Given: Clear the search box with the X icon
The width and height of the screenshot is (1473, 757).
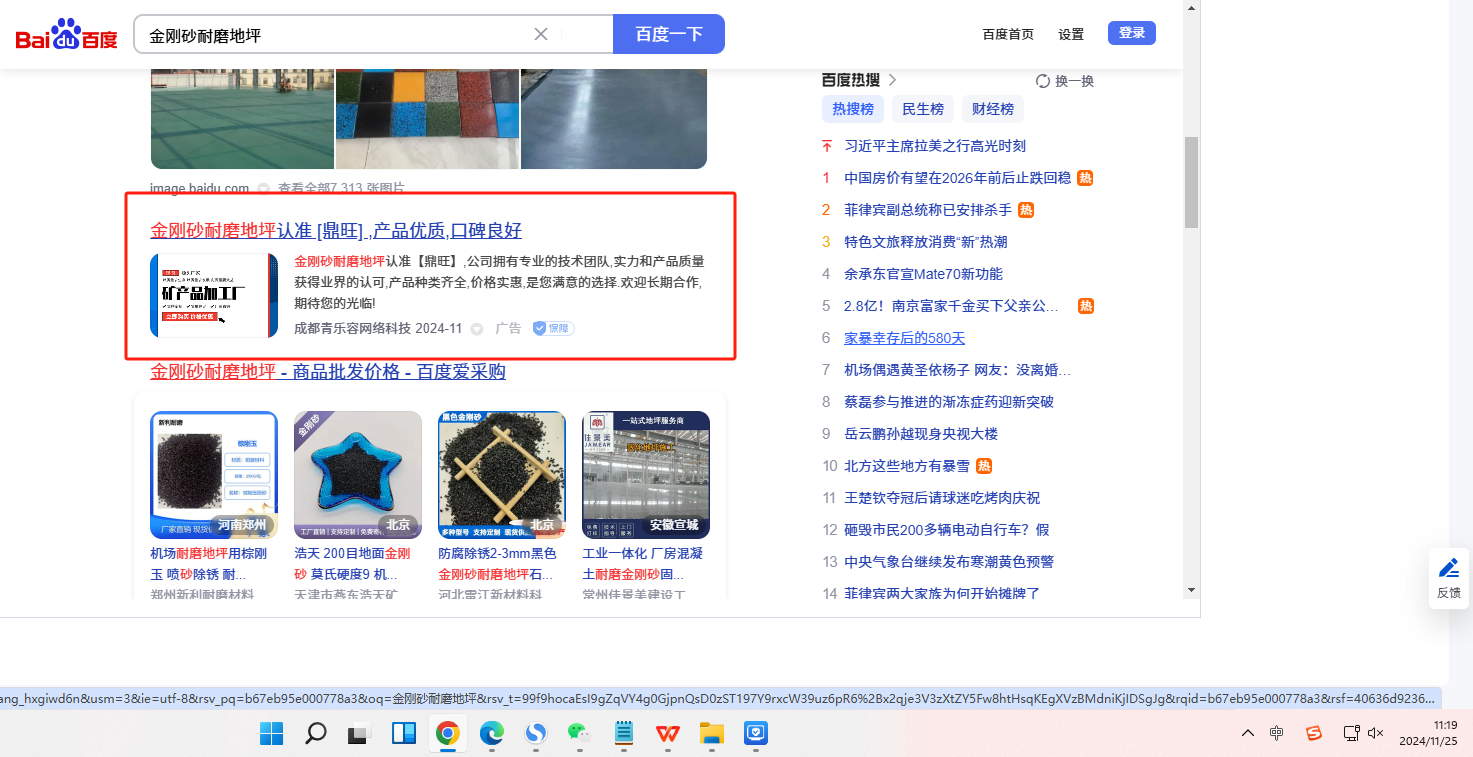Looking at the screenshot, I should (x=541, y=34).
